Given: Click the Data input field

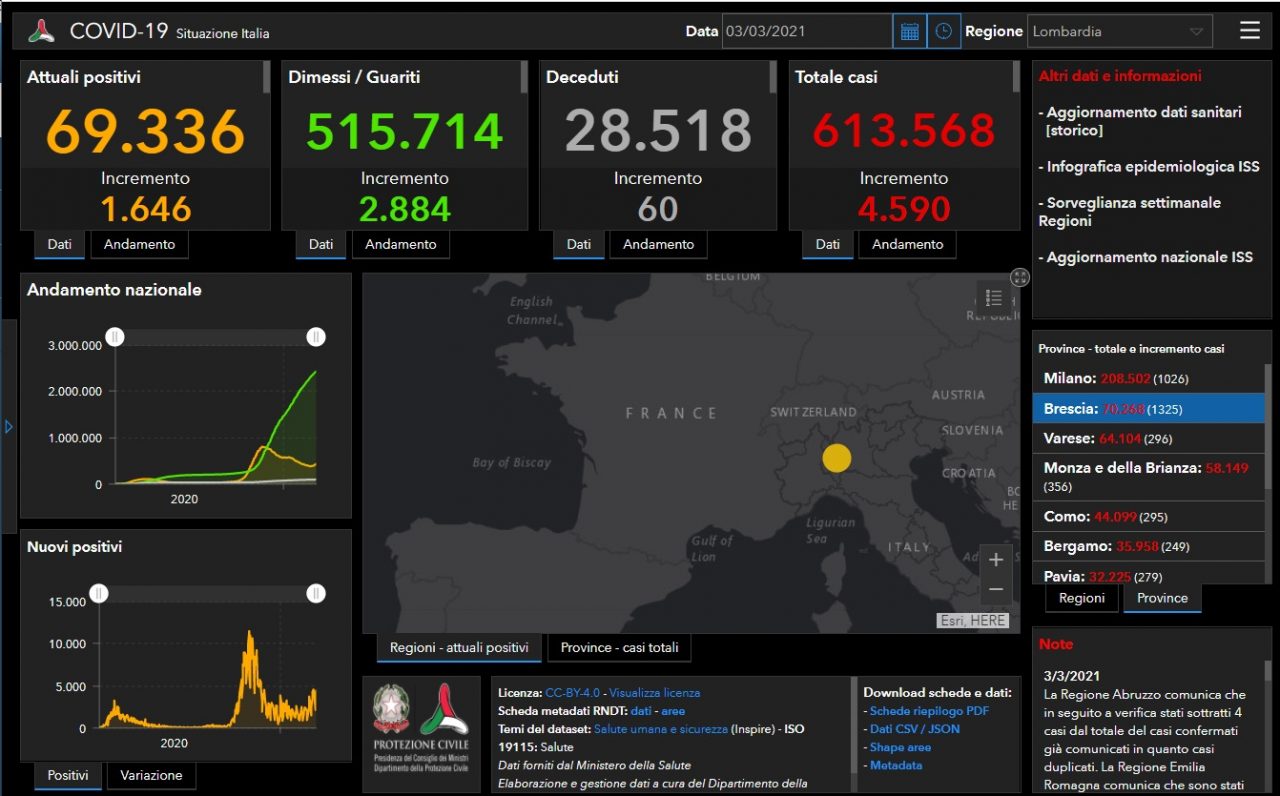Looking at the screenshot, I should (806, 31).
